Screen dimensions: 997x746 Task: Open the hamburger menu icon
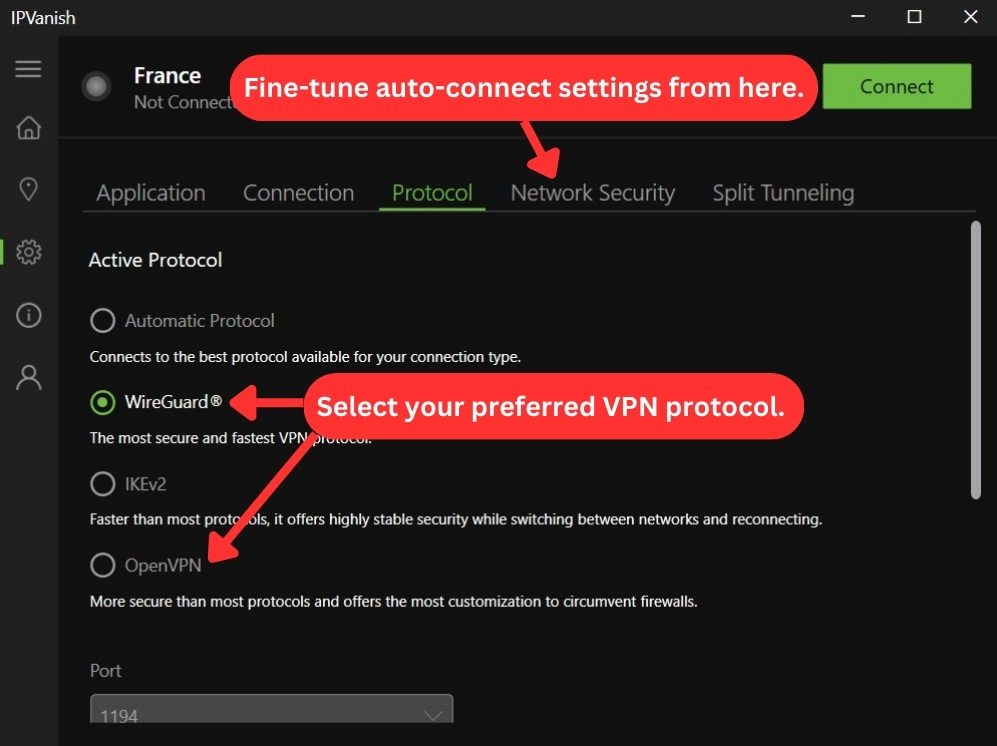tap(29, 69)
